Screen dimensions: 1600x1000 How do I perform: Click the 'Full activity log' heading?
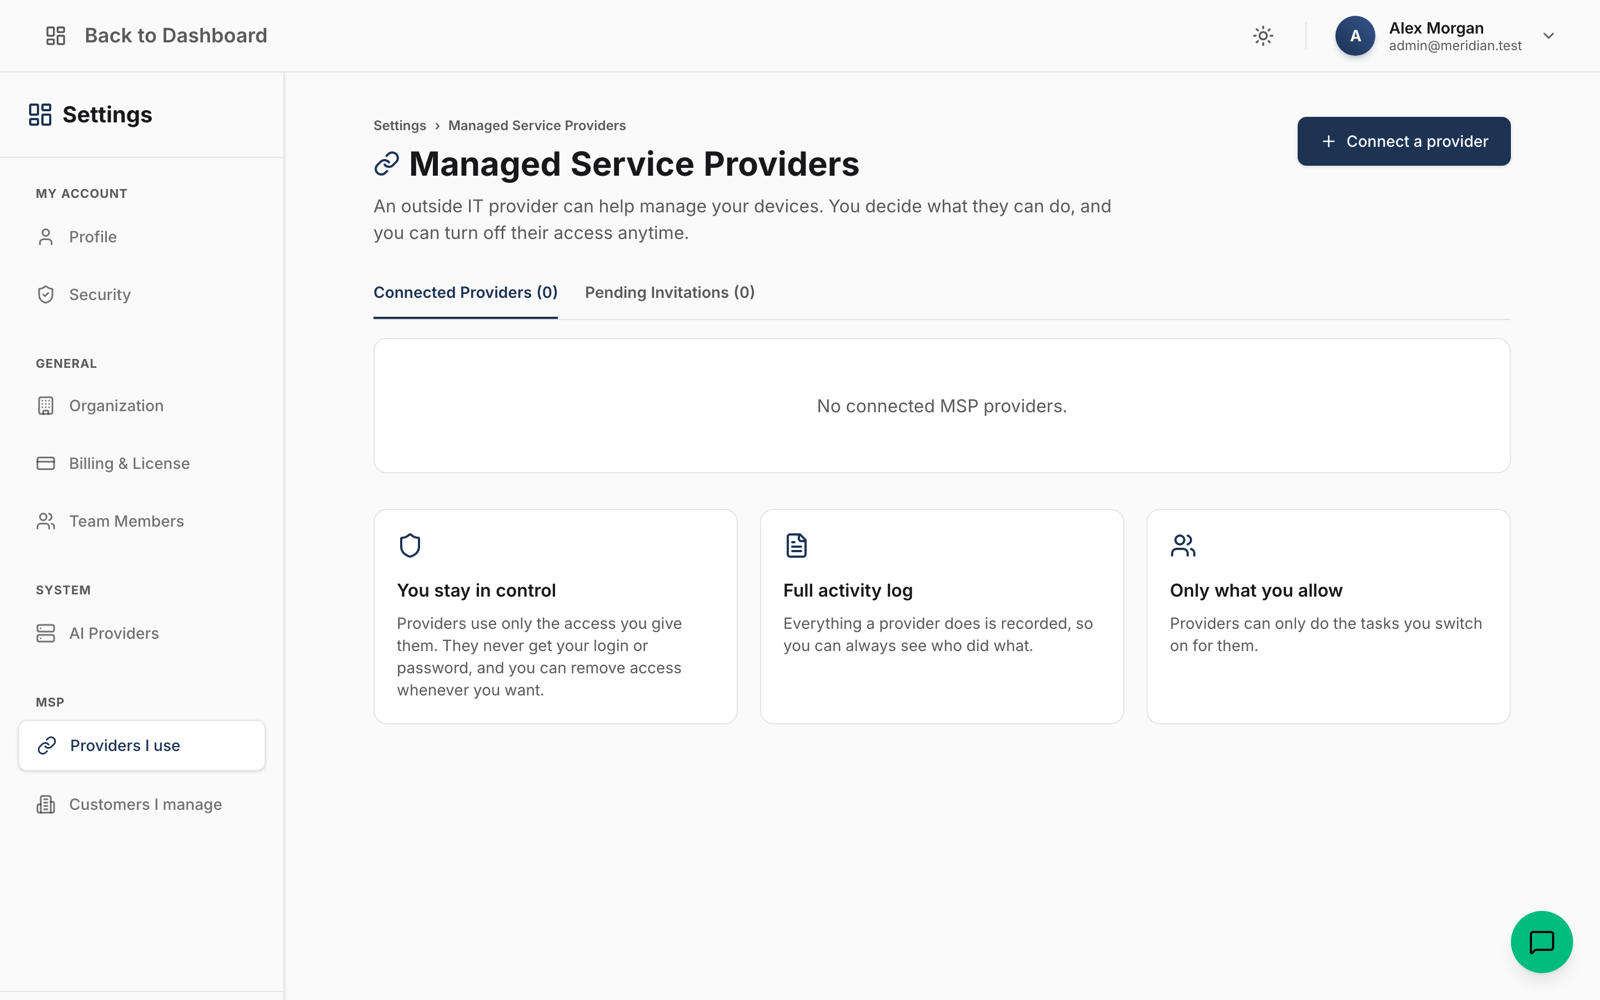(848, 591)
